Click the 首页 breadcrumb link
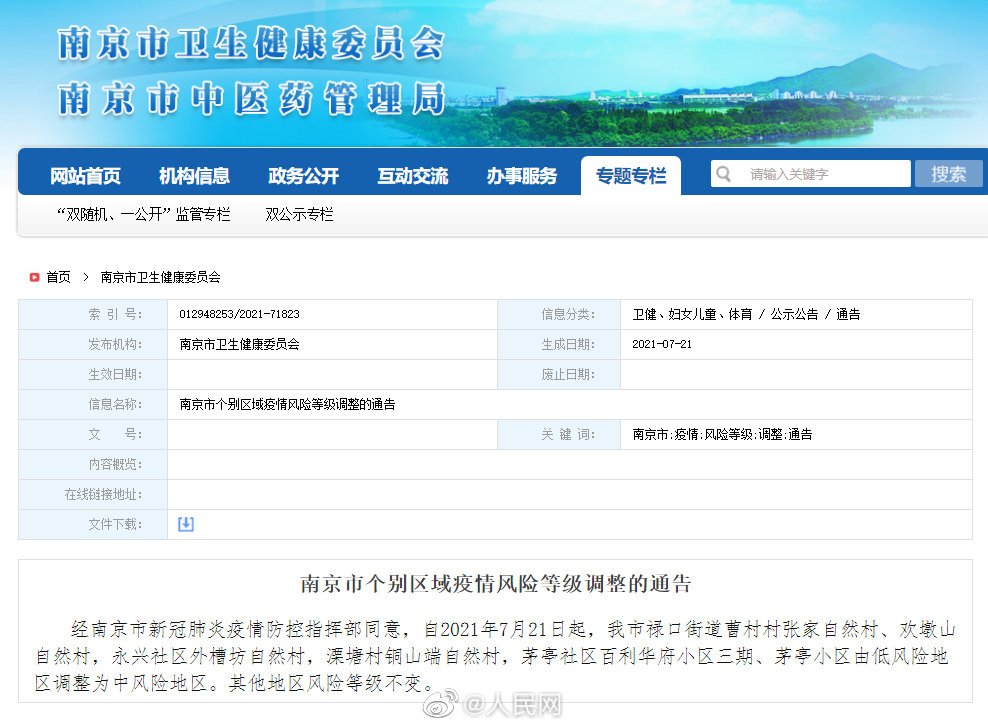Image resolution: width=988 pixels, height=728 pixels. (58, 277)
